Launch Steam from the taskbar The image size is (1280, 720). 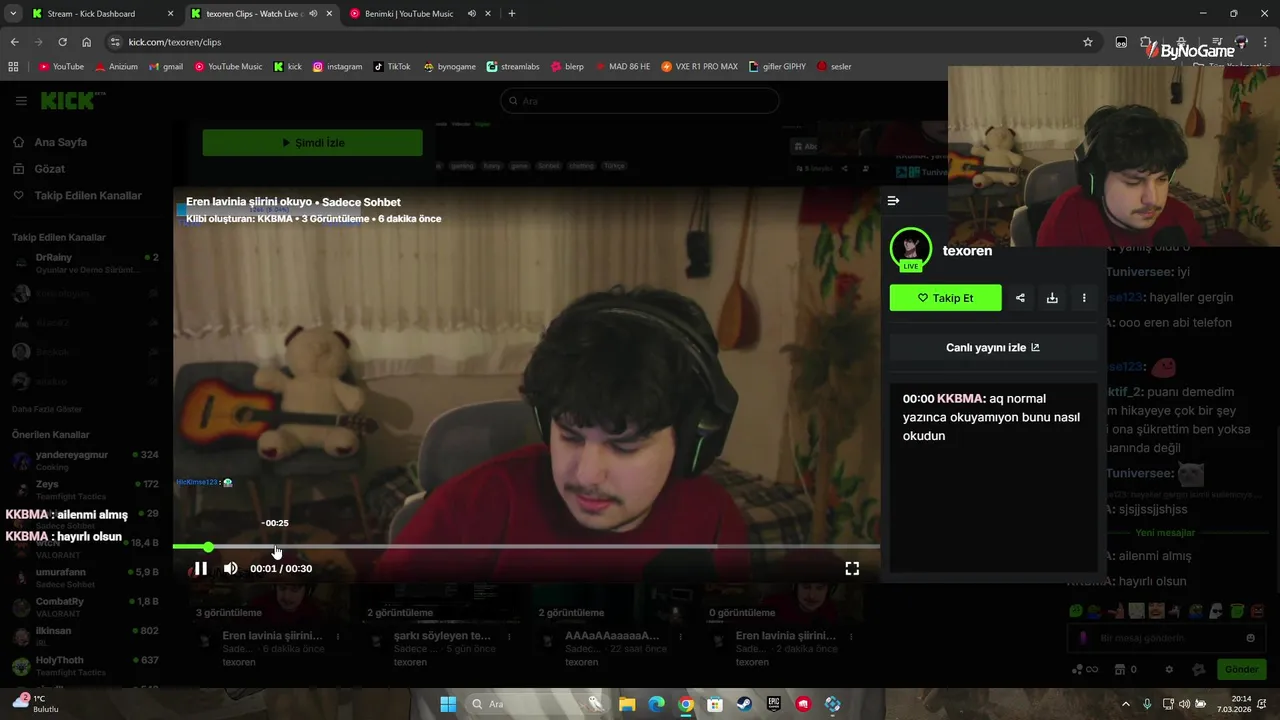pos(744,704)
